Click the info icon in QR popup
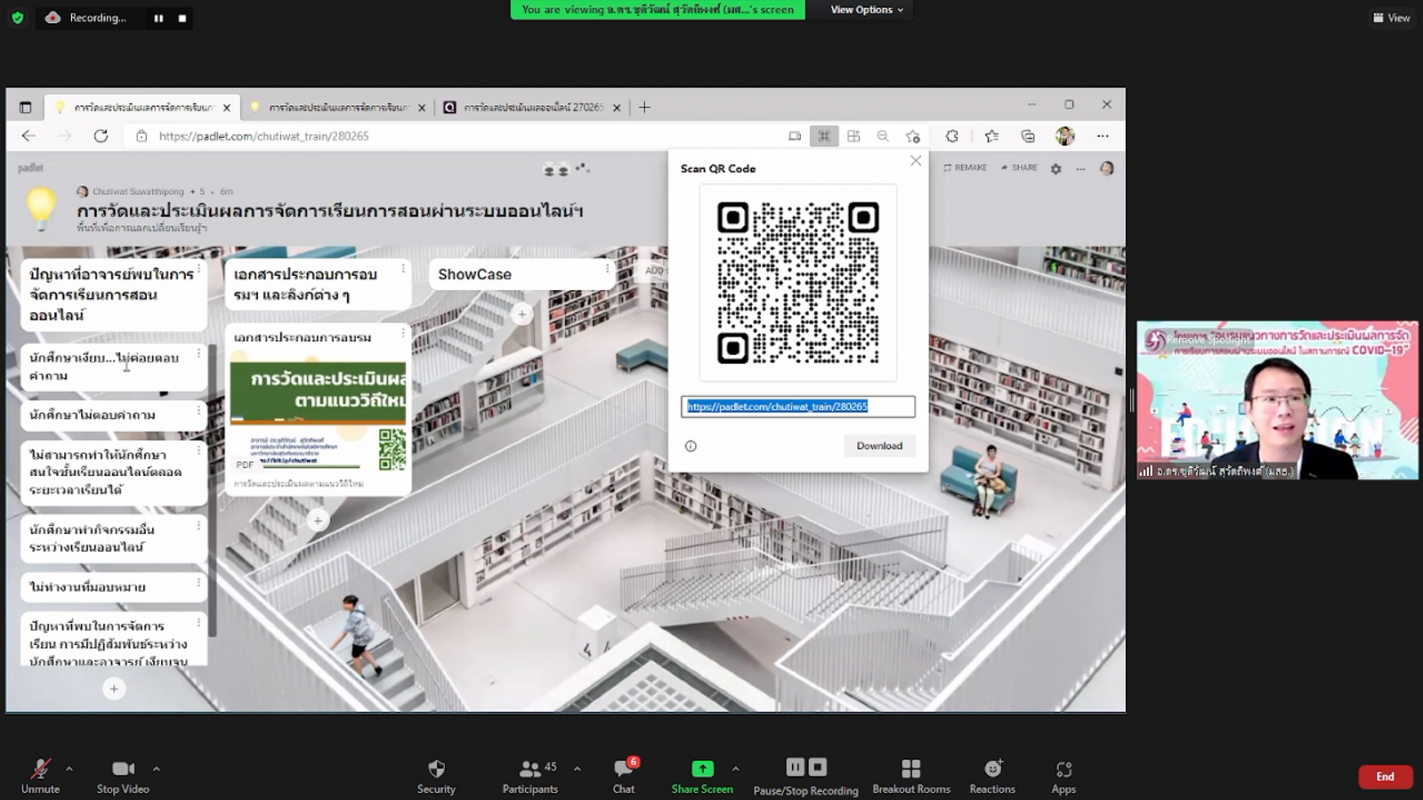 click(x=691, y=446)
